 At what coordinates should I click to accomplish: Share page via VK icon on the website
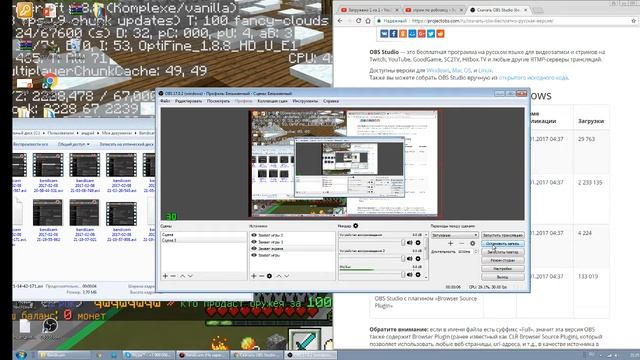[384, 34]
